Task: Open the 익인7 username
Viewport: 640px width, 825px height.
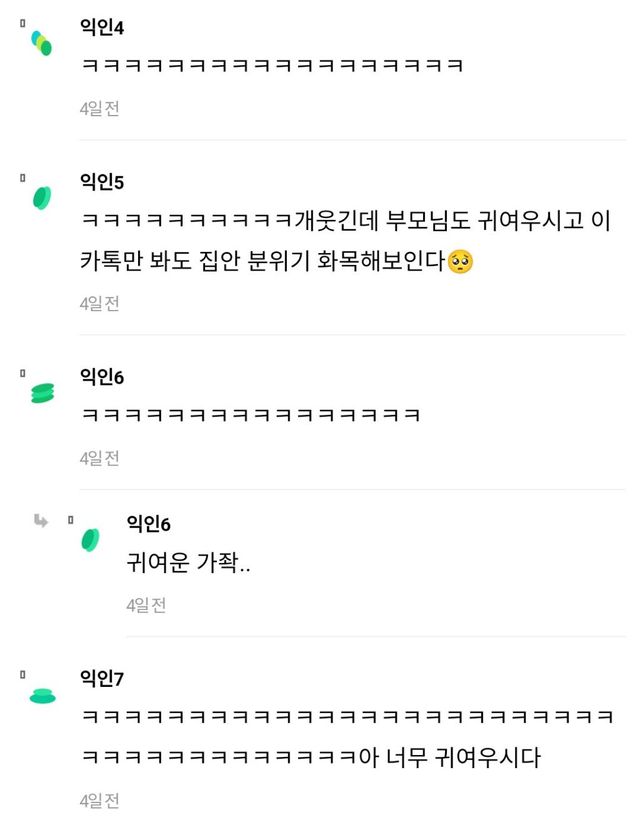Action: [x=102, y=679]
